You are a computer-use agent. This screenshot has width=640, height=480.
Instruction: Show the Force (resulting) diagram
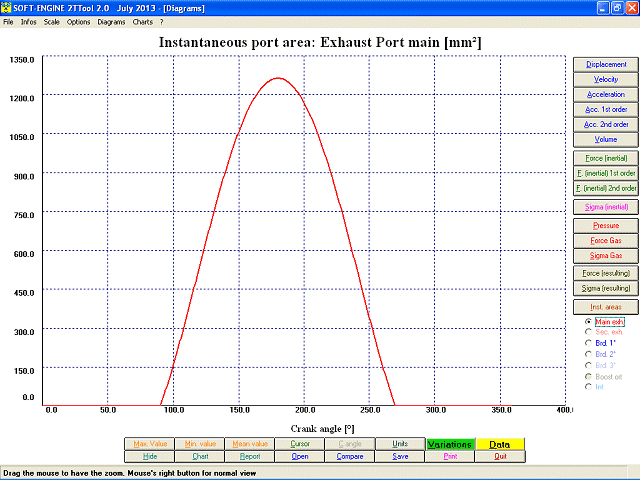point(606,273)
